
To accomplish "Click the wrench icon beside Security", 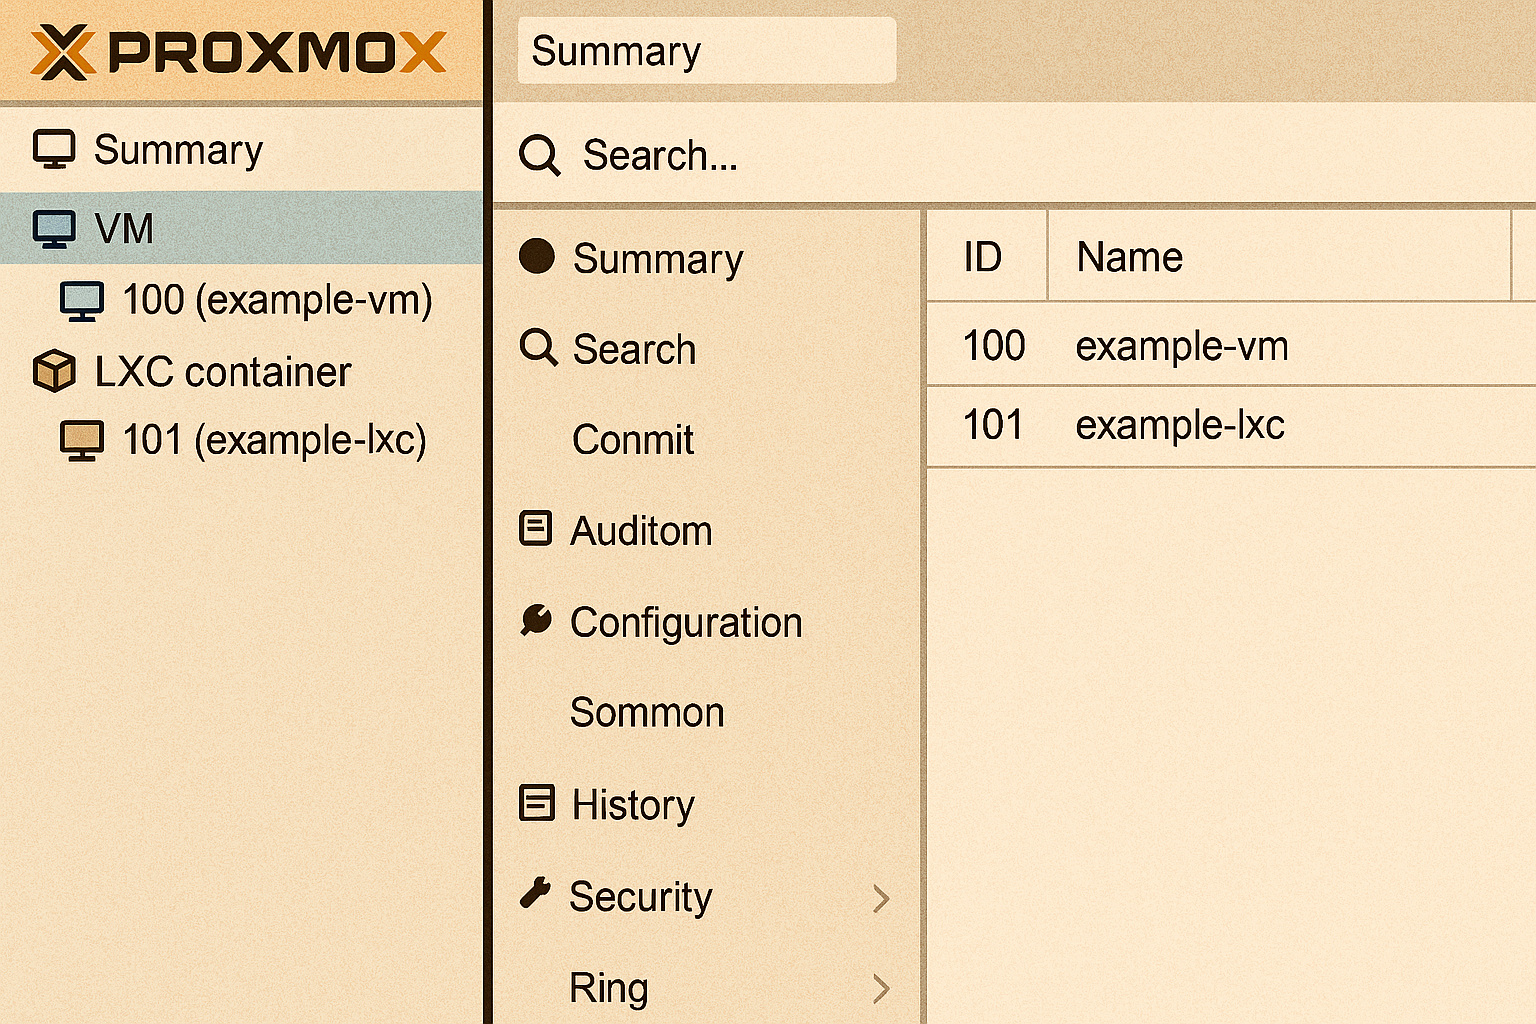I will click(536, 892).
